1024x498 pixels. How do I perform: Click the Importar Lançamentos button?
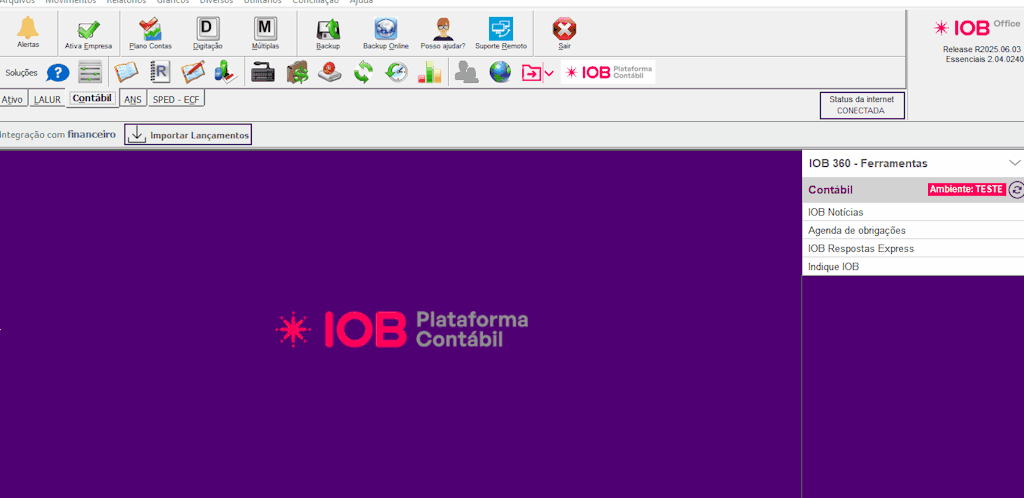[188, 135]
